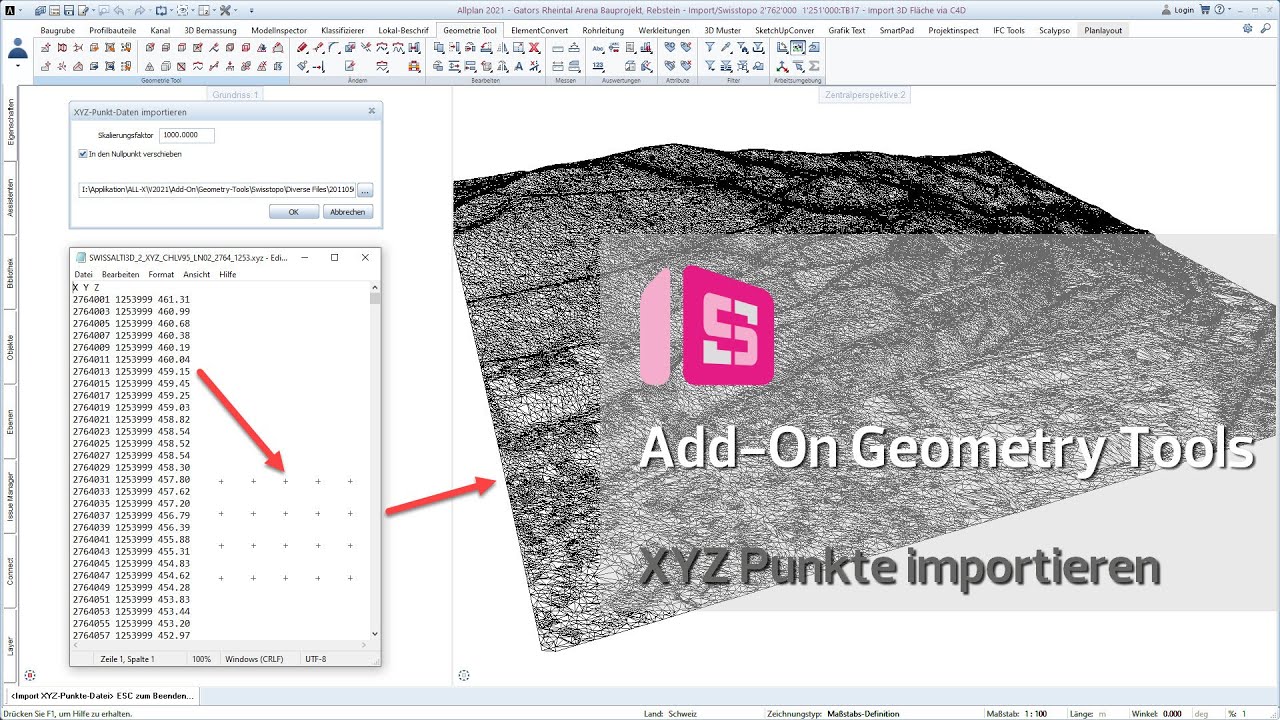Image resolution: width=1280 pixels, height=720 pixels.
Task: Click the magnifier search icon at ribbon right
Action: (1266, 29)
